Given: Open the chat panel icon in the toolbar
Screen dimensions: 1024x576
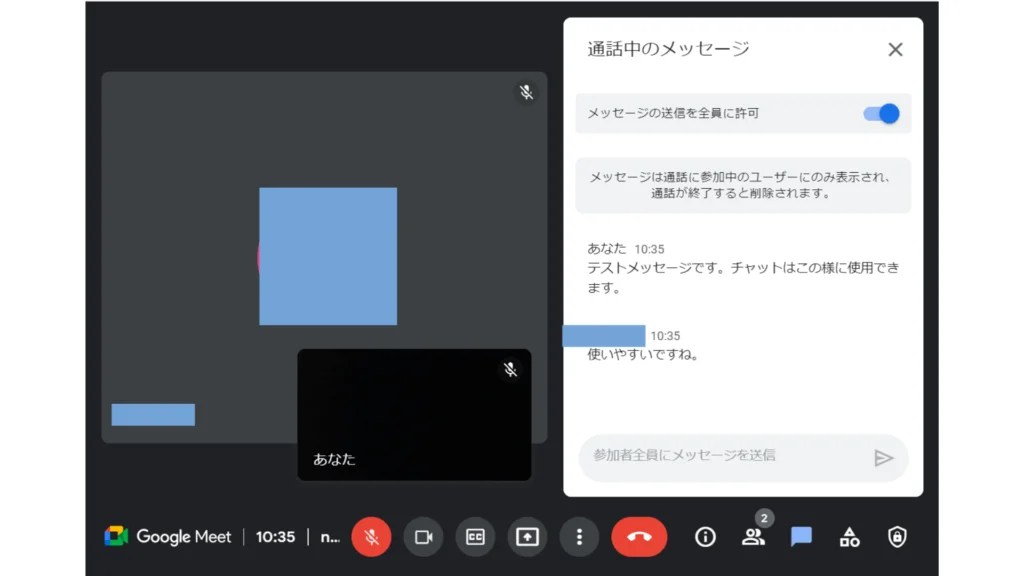Looking at the screenshot, I should click(x=801, y=537).
